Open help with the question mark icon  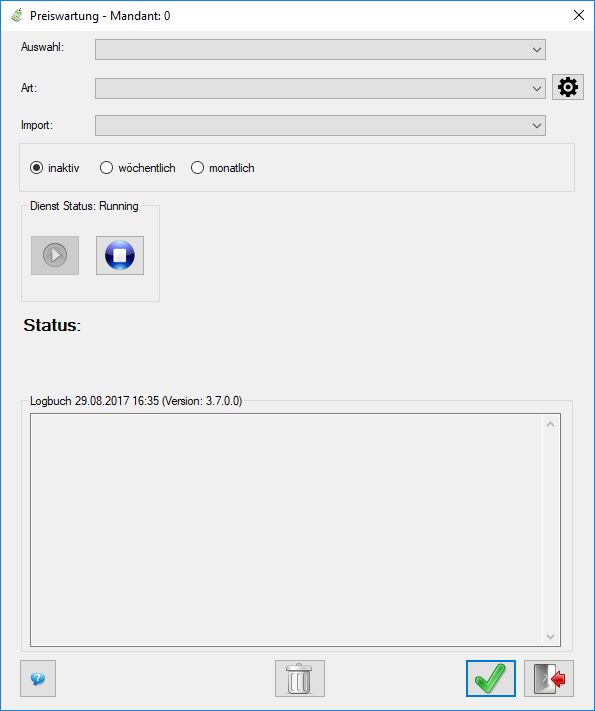coord(38,678)
